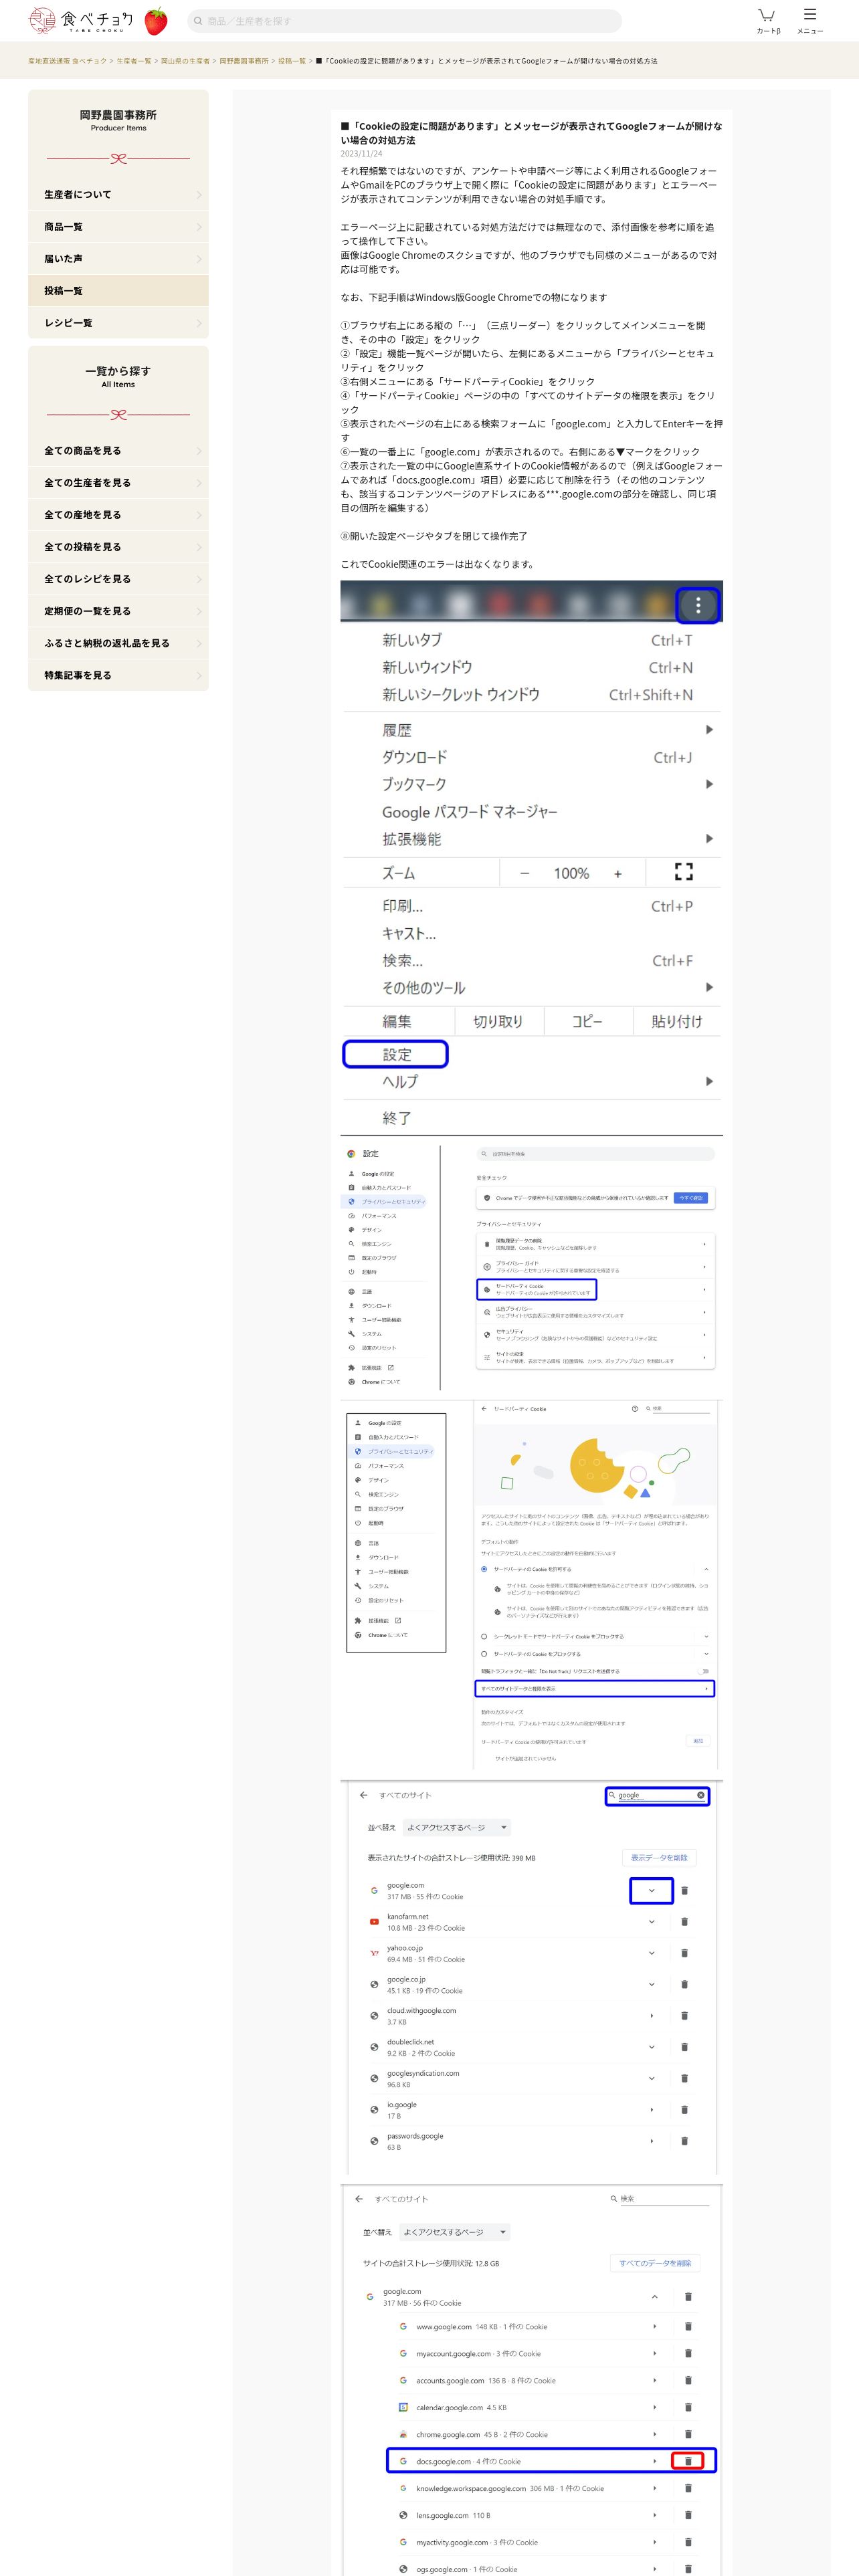859x2576 pixels.
Task: Open the Chrome main menu screenshot image
Action: [531, 858]
